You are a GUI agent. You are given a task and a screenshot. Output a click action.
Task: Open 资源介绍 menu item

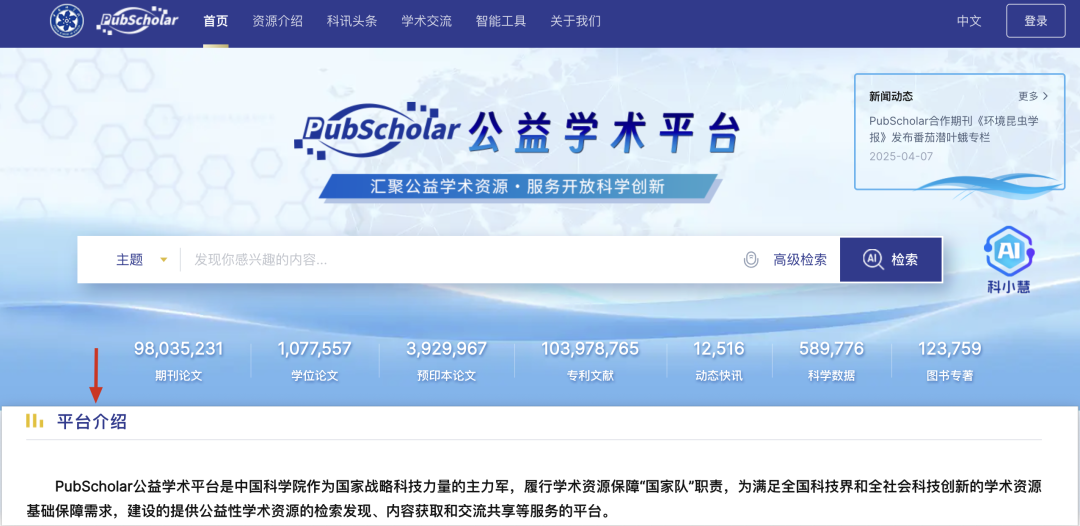[277, 21]
